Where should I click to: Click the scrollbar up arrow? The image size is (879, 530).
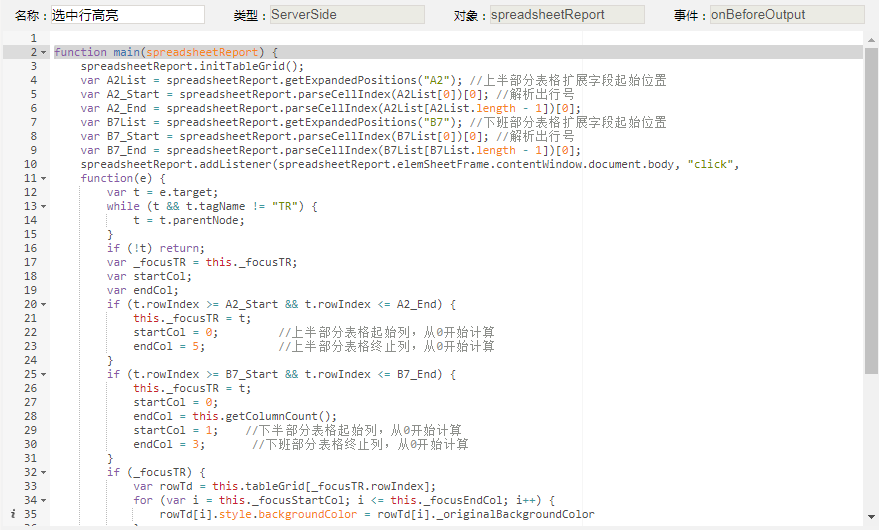coord(871,40)
